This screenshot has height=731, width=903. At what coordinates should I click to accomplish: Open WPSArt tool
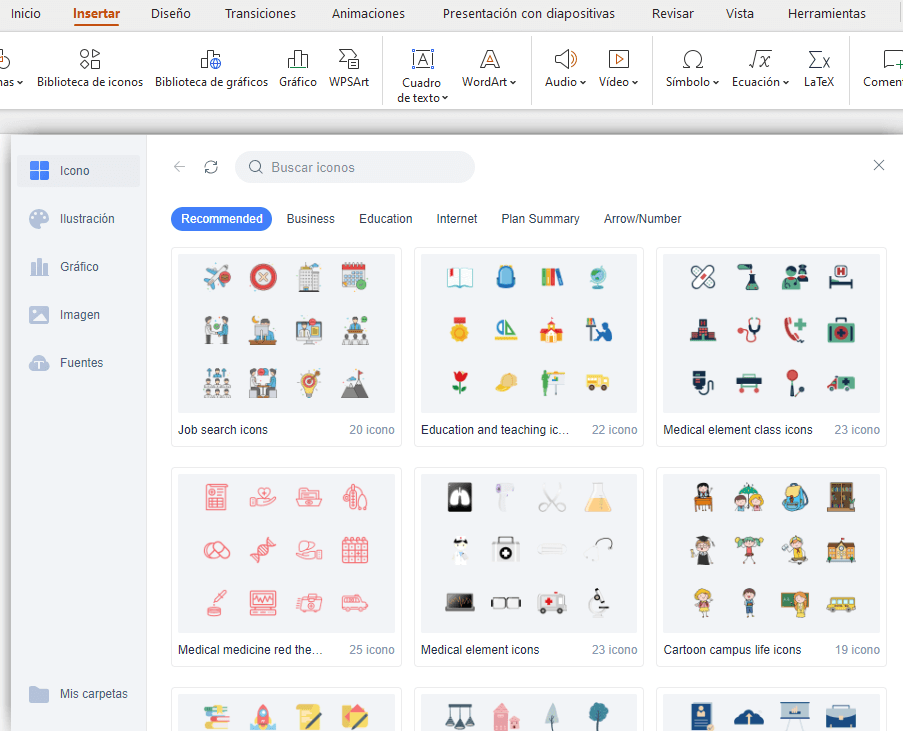coord(349,69)
